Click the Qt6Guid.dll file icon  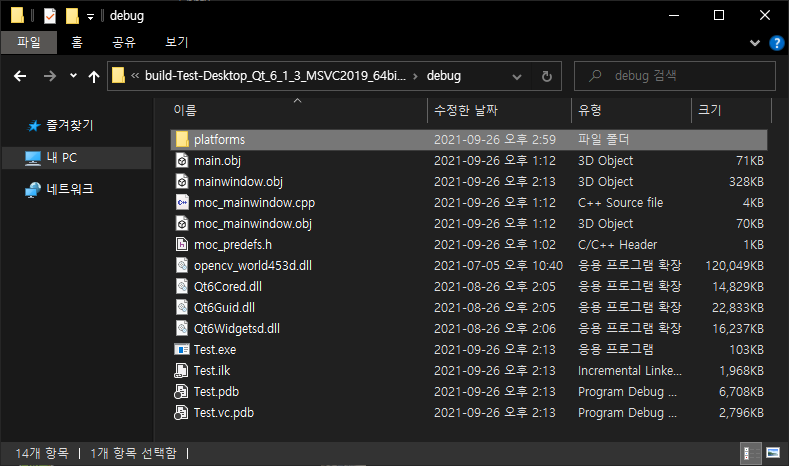182,307
